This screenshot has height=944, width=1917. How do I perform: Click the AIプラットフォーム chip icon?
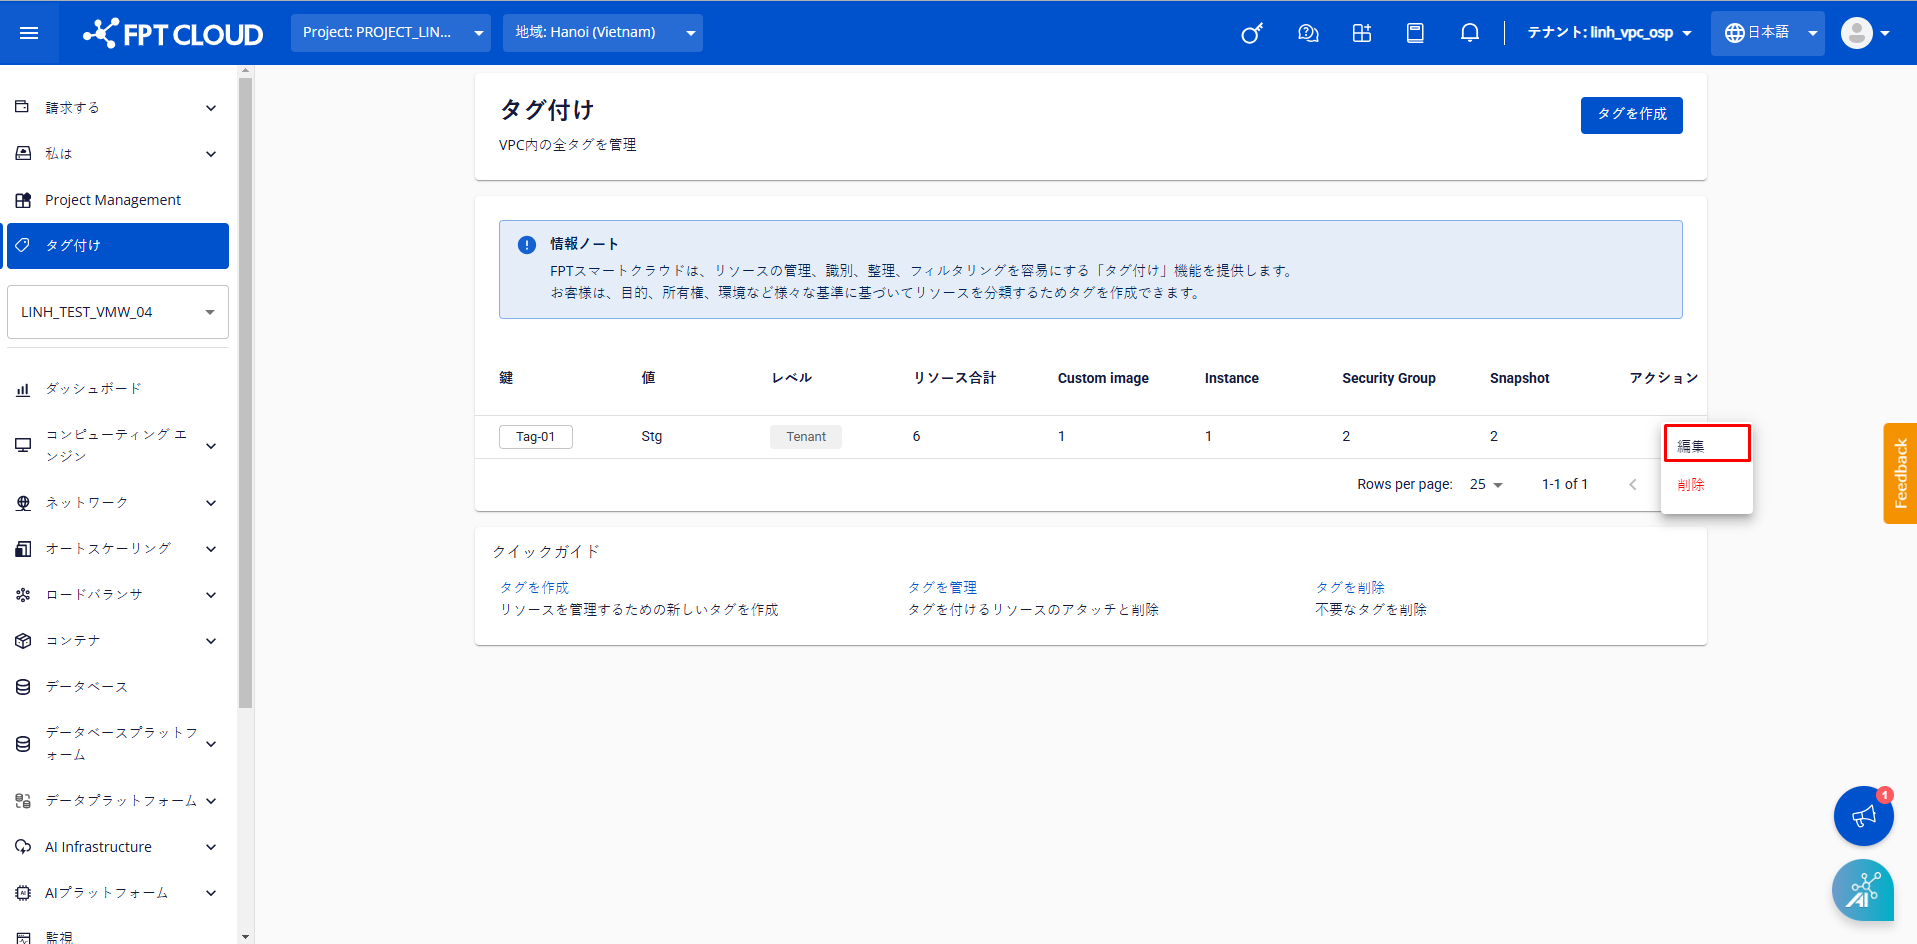click(23, 893)
